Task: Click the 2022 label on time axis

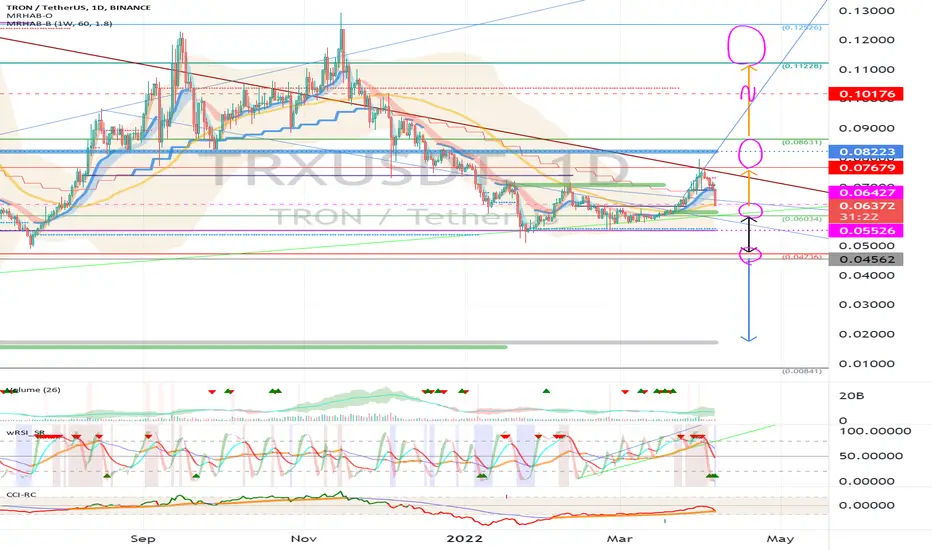Action: click(x=464, y=539)
